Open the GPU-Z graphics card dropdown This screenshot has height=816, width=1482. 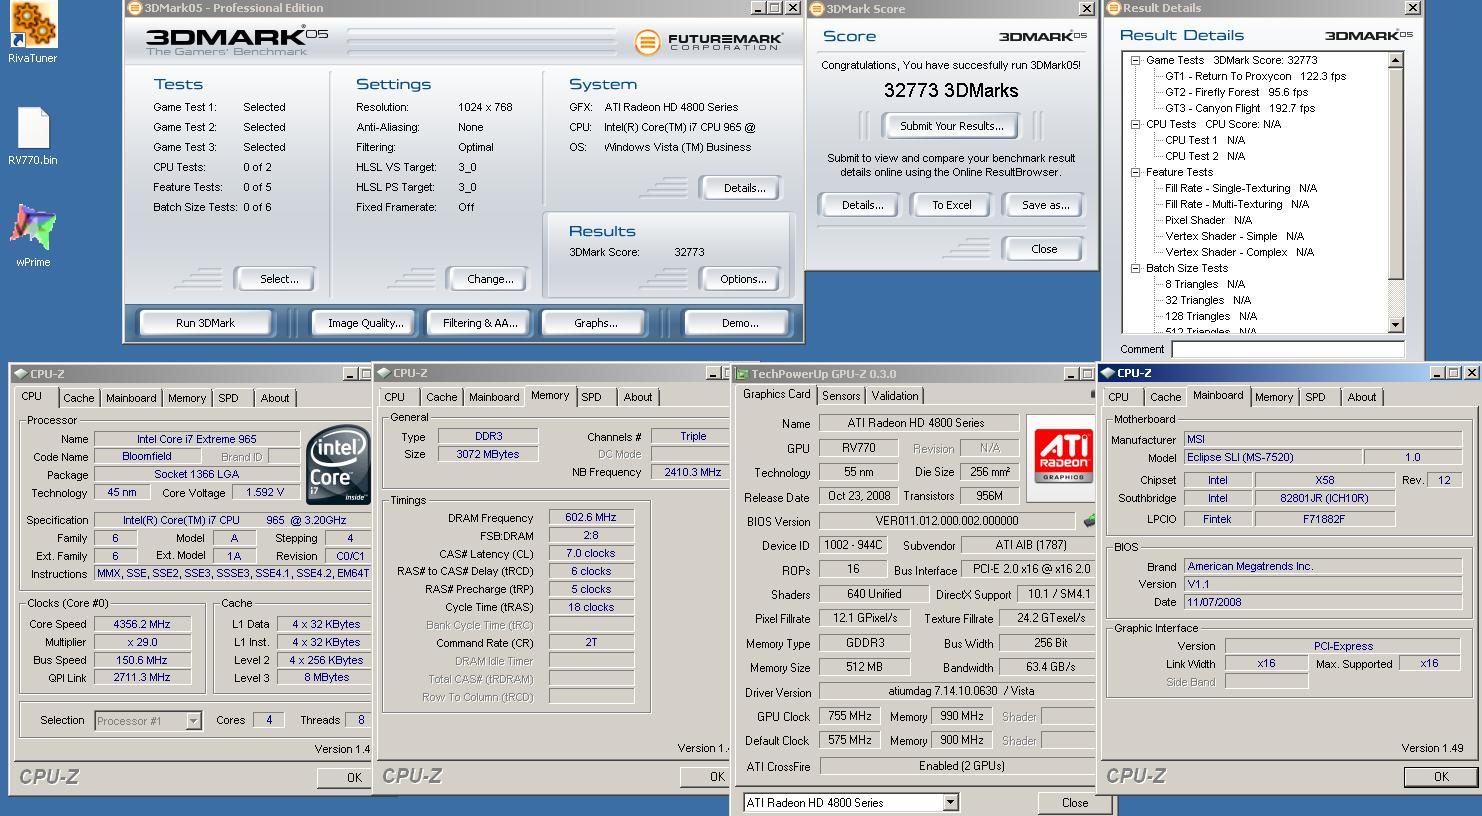point(950,802)
